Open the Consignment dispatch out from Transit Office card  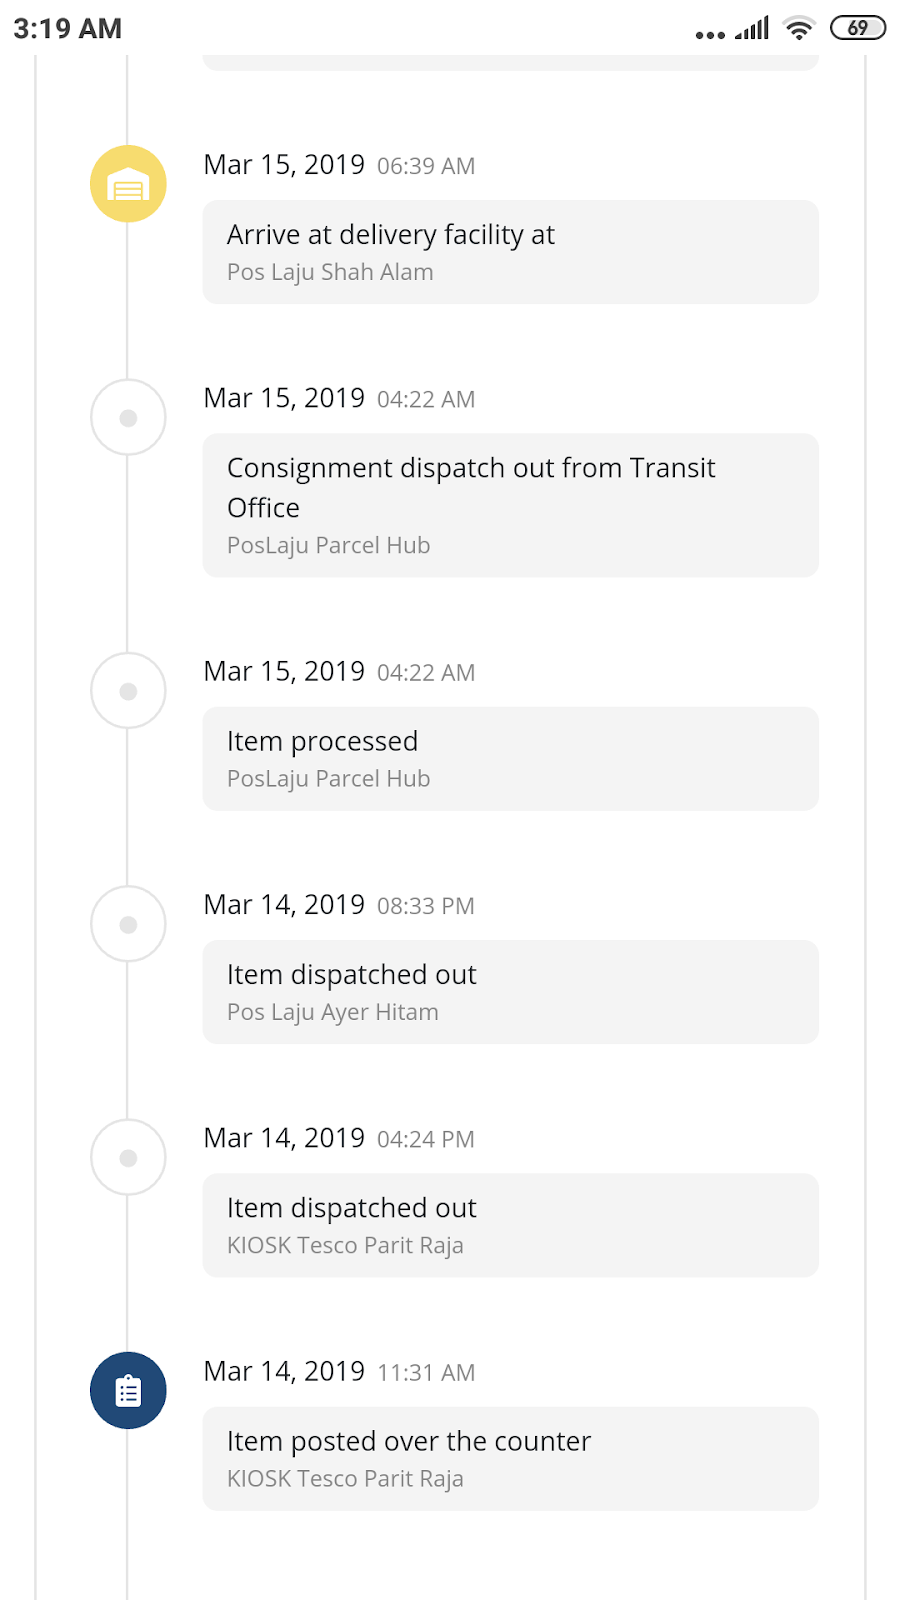510,505
